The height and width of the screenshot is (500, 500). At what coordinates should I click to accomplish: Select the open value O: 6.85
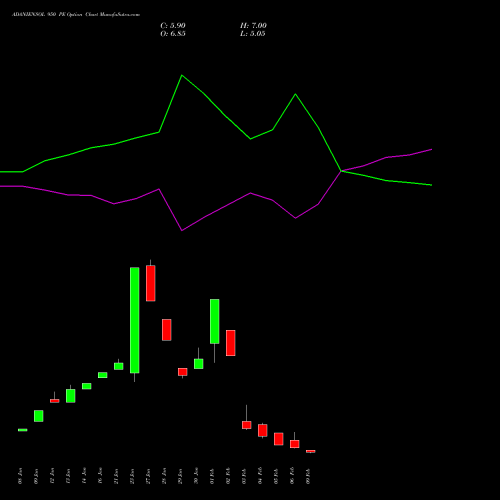click(173, 34)
